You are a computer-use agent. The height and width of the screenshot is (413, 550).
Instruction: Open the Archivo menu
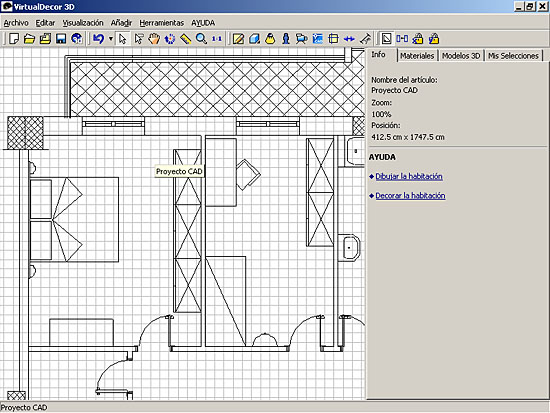[x=16, y=23]
